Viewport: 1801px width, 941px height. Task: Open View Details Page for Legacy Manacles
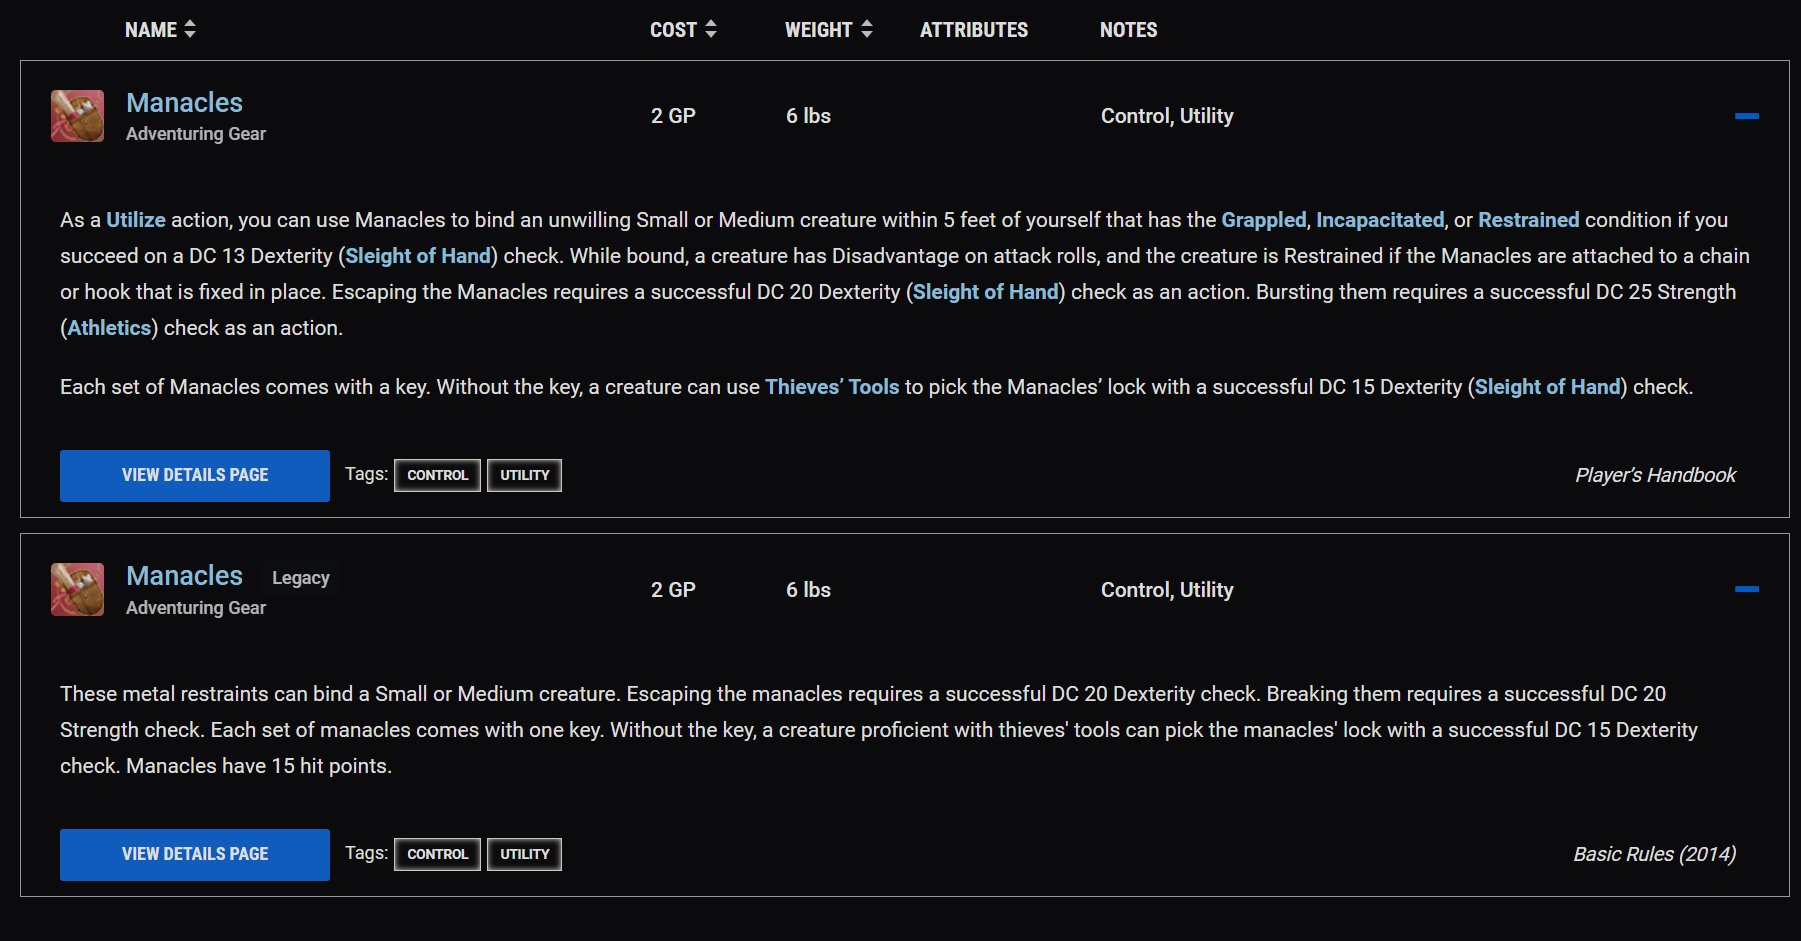point(195,854)
